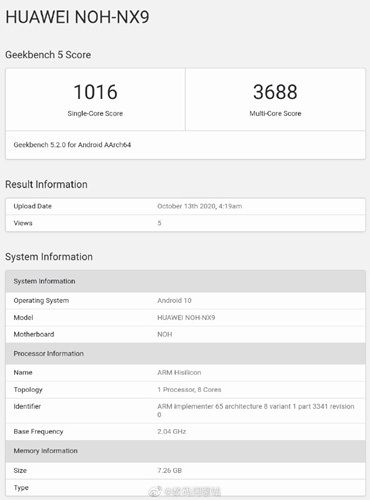Image resolution: width=370 pixels, height=500 pixels.
Task: Click the large System Information section heading
Action: pos(49,257)
